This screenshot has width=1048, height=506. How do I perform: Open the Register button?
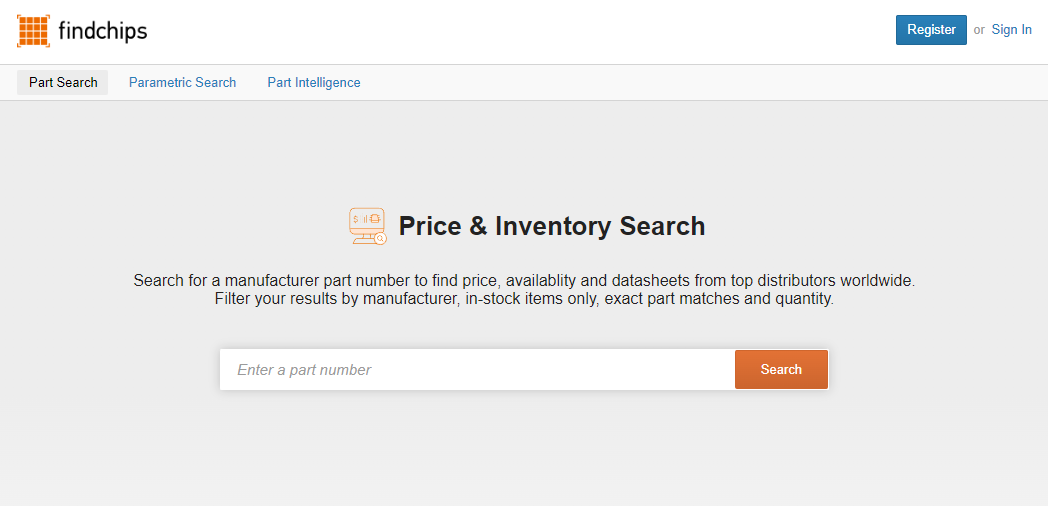tap(931, 30)
